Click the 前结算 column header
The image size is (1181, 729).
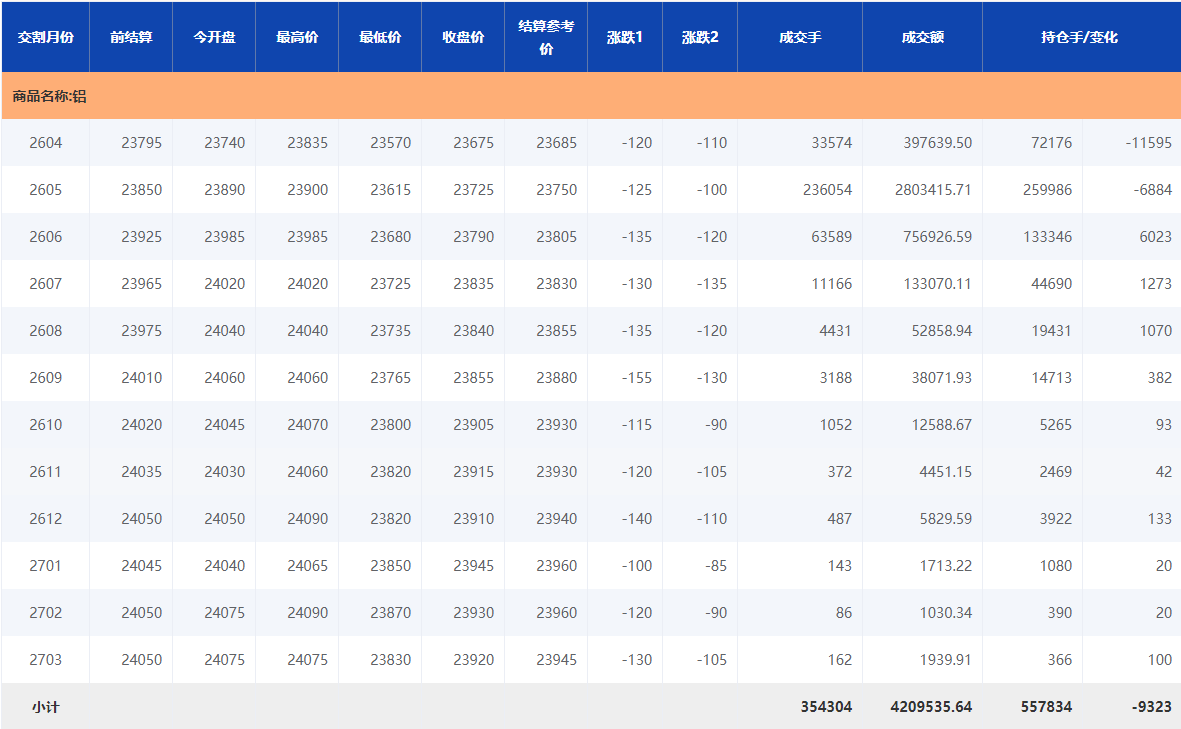[131, 37]
